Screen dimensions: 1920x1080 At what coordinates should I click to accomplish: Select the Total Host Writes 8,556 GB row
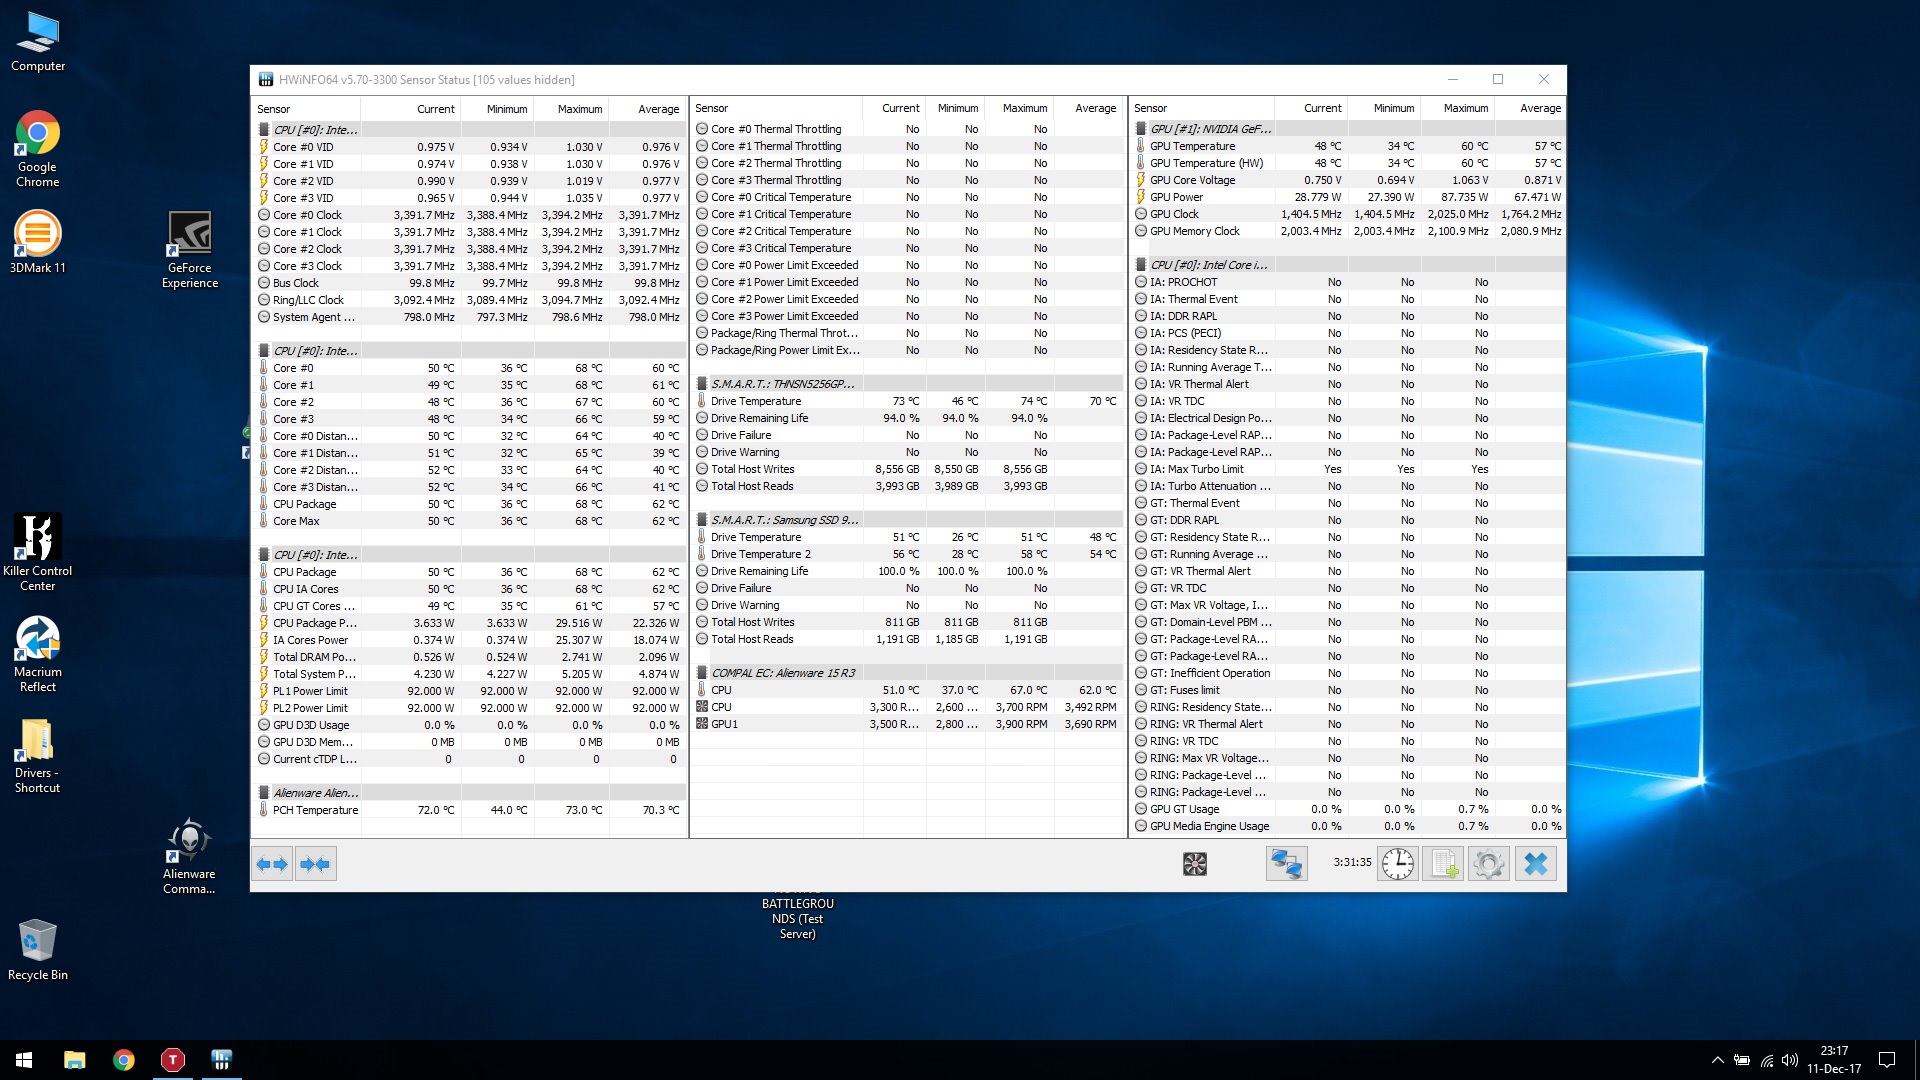[908, 469]
